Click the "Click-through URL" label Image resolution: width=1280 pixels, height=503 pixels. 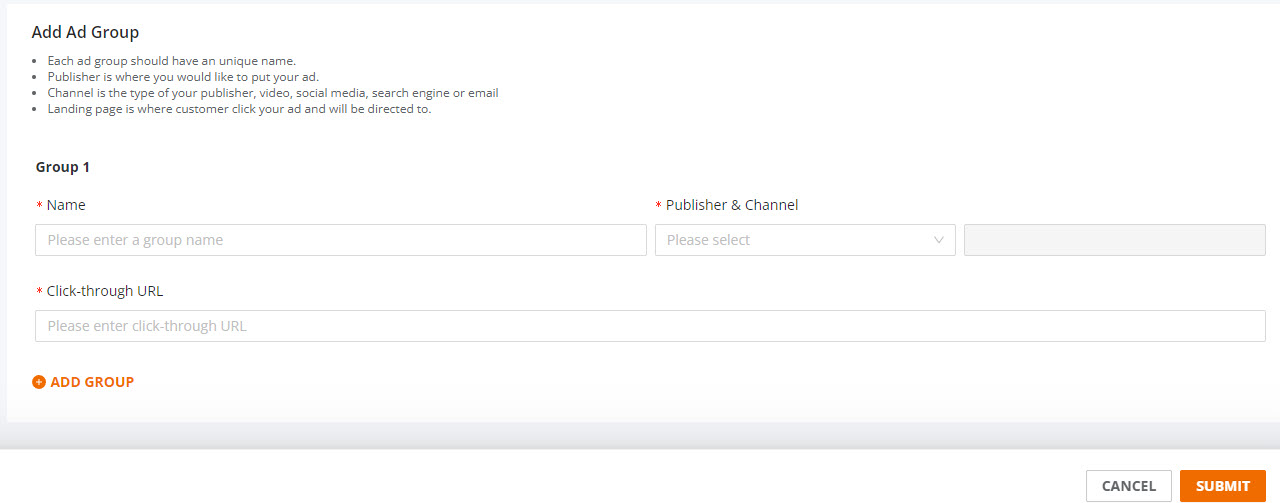point(105,291)
